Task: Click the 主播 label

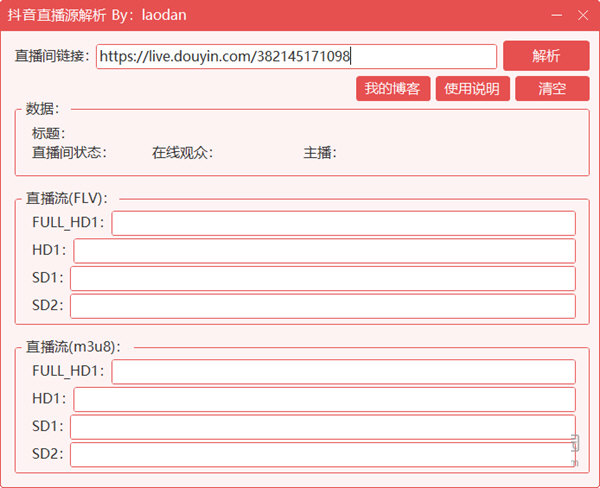Action: tap(320, 153)
